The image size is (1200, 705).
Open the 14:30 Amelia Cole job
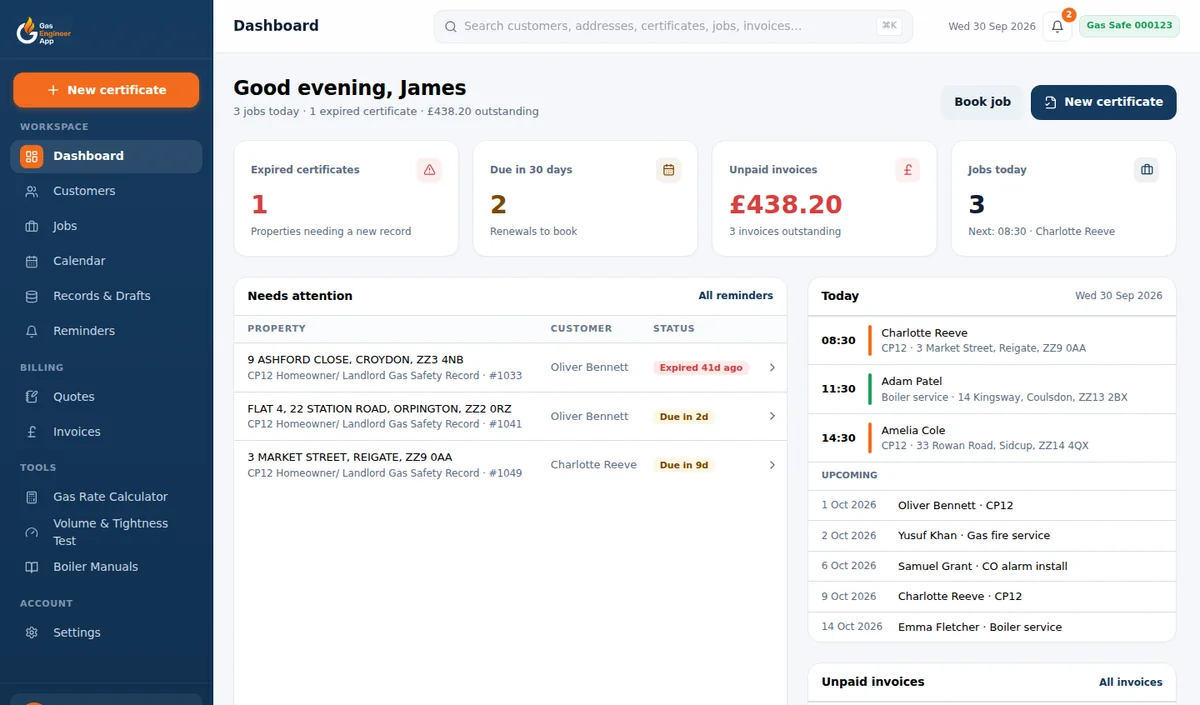tap(992, 438)
